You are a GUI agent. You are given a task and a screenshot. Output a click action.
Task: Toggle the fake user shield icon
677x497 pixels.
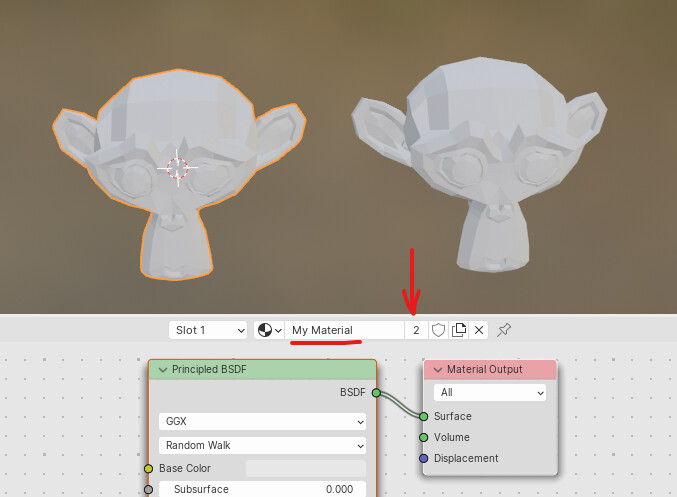point(438,330)
